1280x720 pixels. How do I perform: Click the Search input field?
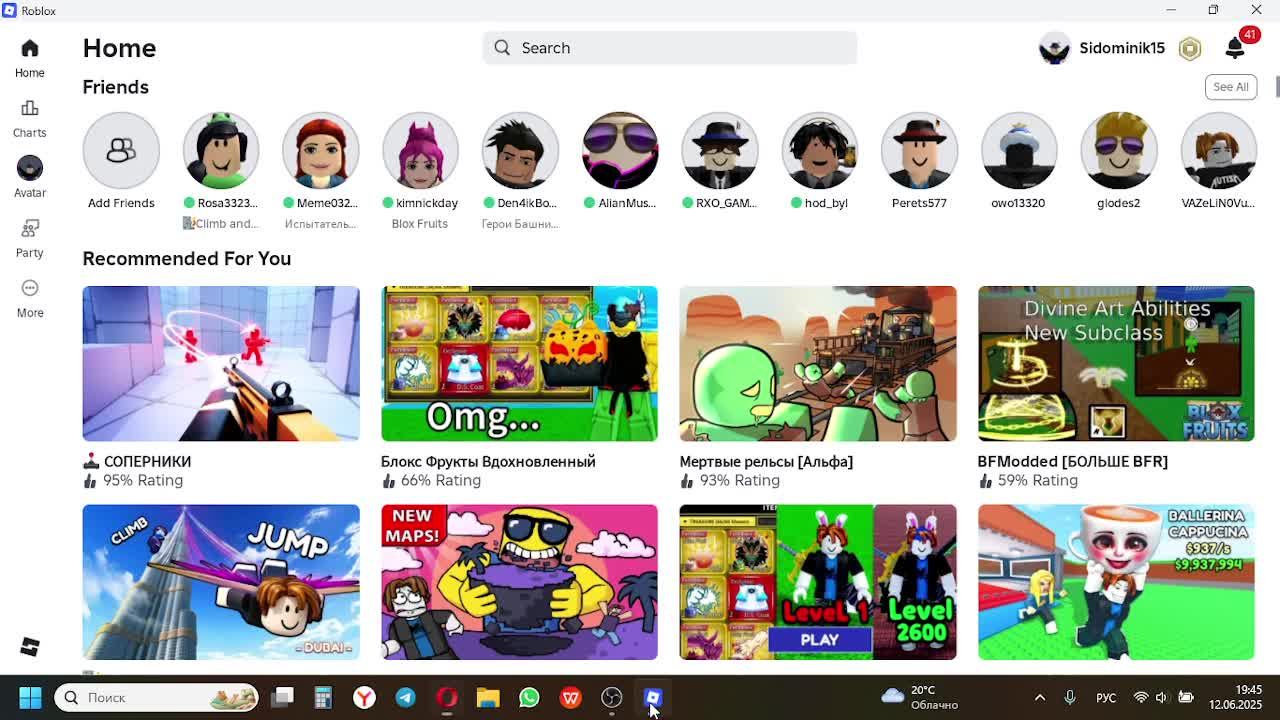point(670,48)
